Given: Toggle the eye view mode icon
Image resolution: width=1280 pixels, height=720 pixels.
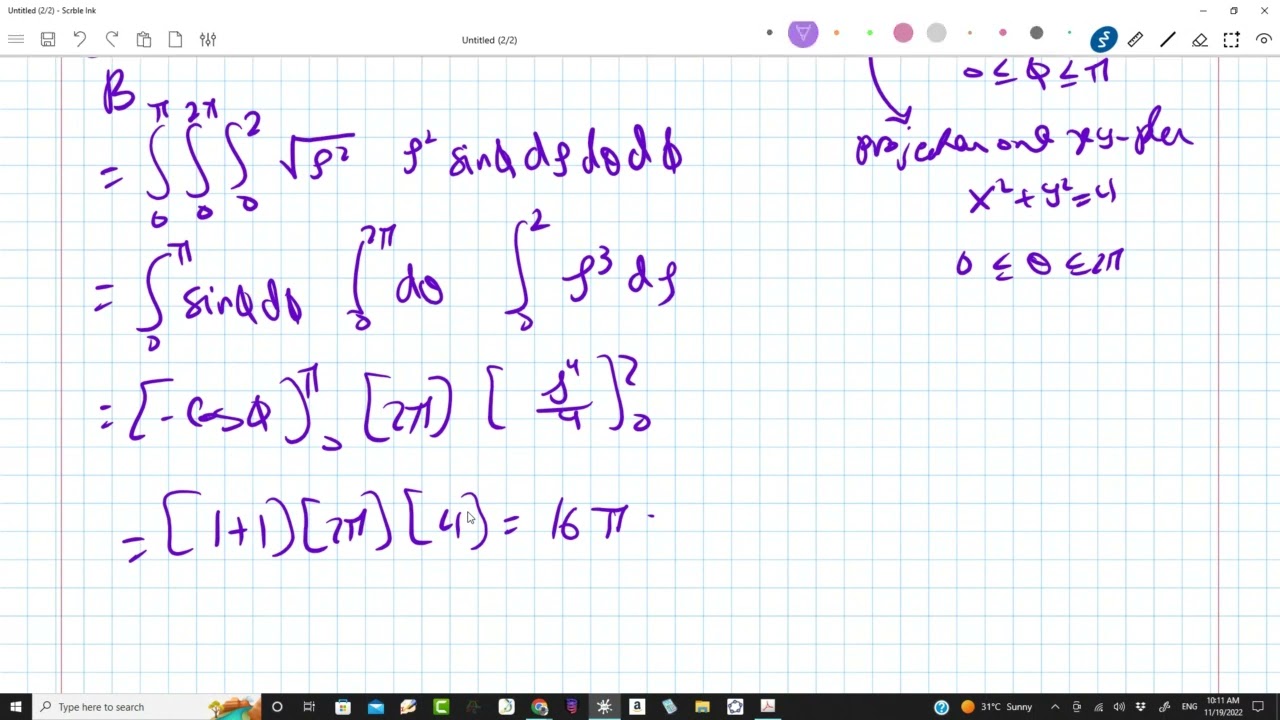Looking at the screenshot, I should pos(1264,39).
